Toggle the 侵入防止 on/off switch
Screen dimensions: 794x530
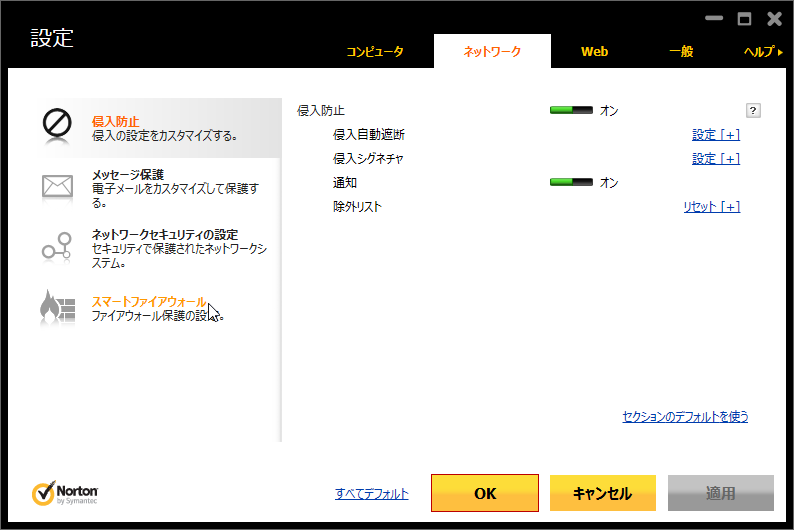click(x=571, y=111)
